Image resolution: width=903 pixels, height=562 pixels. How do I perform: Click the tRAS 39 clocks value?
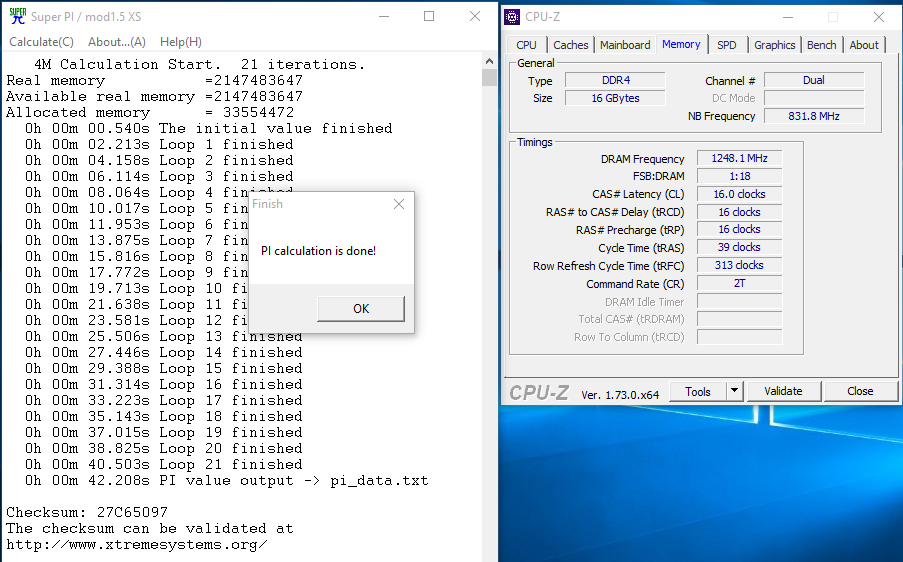point(739,247)
